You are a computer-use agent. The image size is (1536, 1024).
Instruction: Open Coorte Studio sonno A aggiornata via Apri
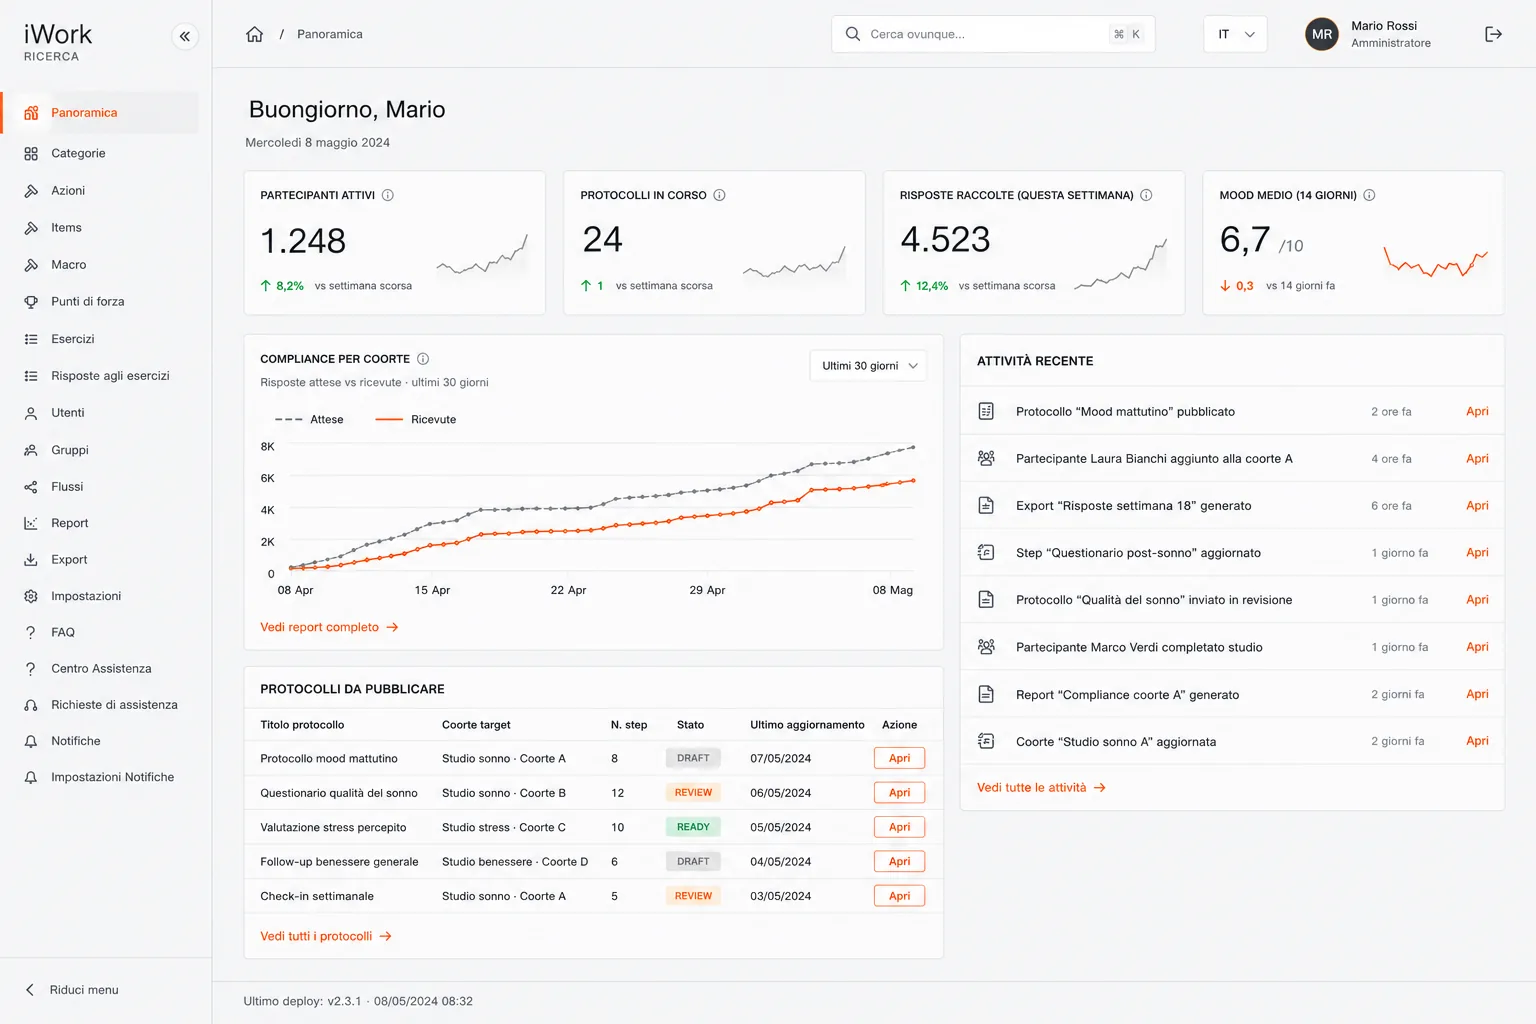pyautogui.click(x=1477, y=741)
